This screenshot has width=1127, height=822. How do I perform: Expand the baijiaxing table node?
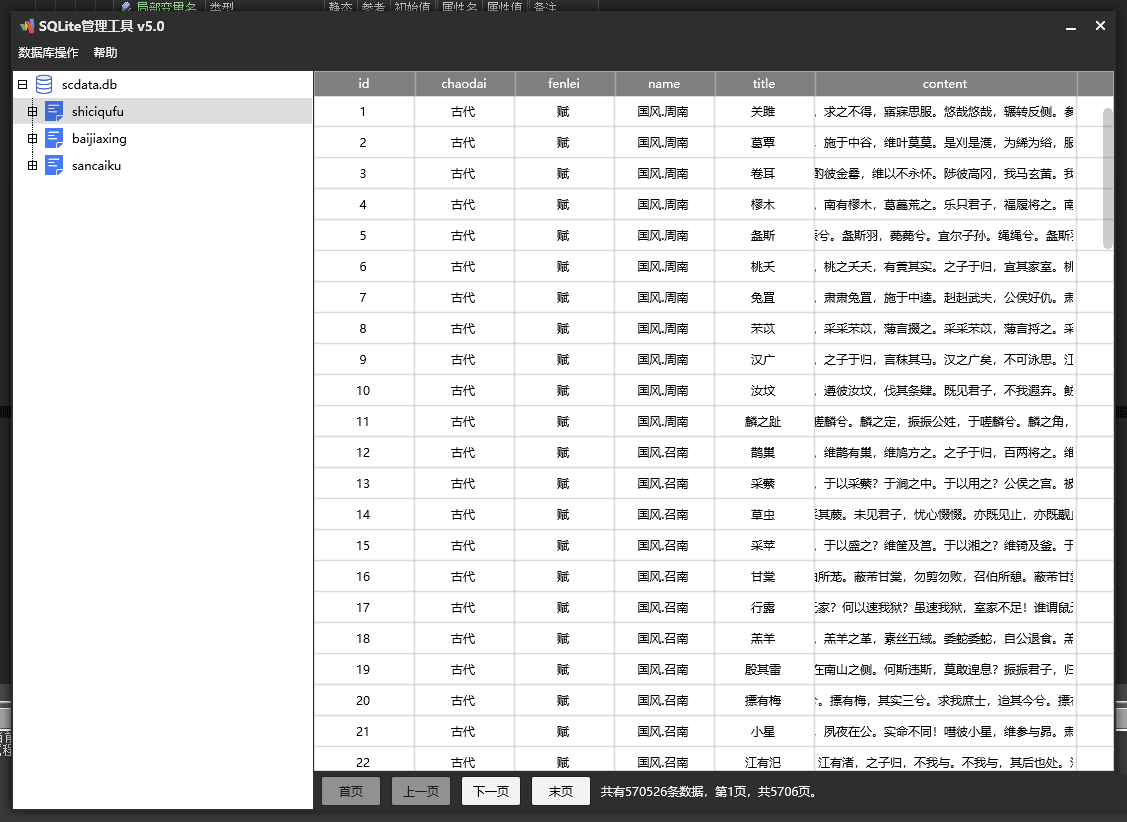click(x=34, y=138)
